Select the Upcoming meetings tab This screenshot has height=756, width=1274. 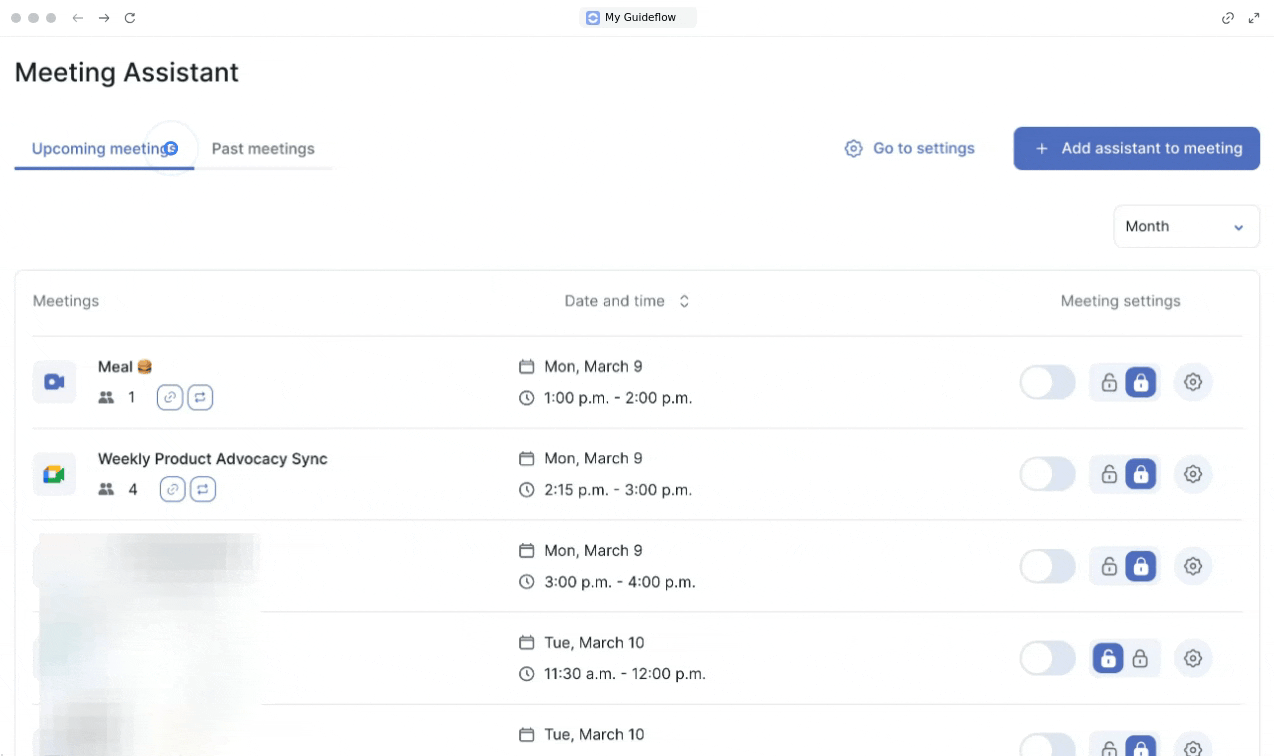point(100,148)
